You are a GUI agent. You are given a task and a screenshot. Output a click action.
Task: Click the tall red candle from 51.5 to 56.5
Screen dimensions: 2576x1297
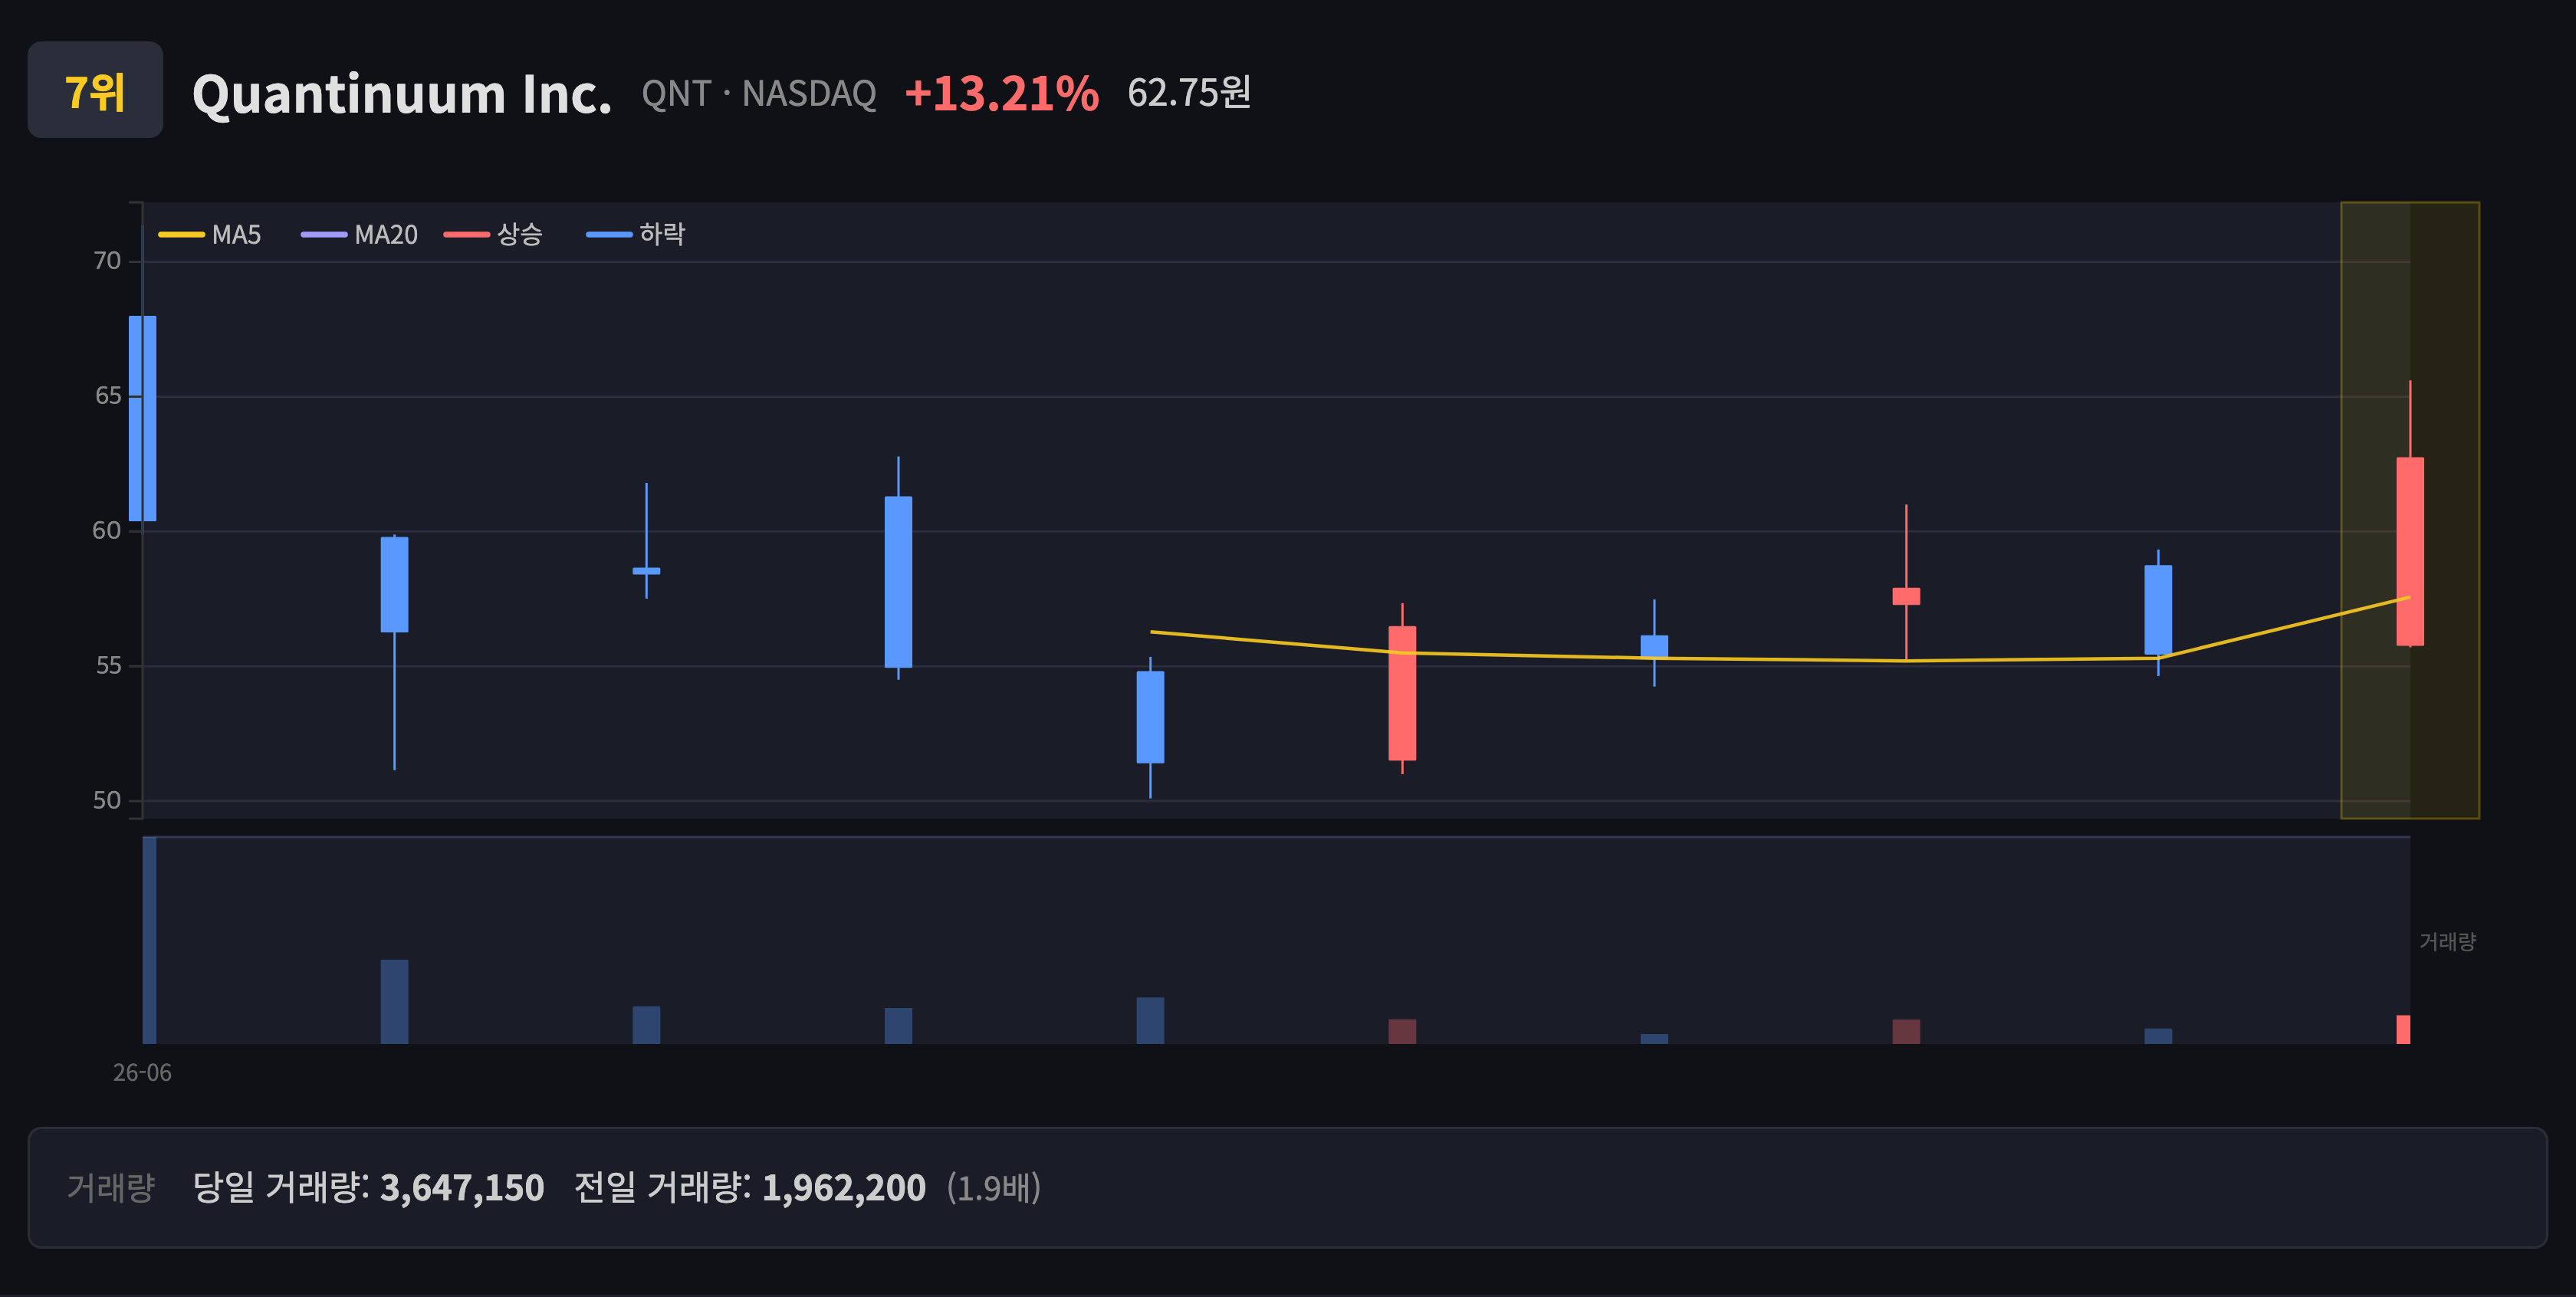(x=1402, y=693)
